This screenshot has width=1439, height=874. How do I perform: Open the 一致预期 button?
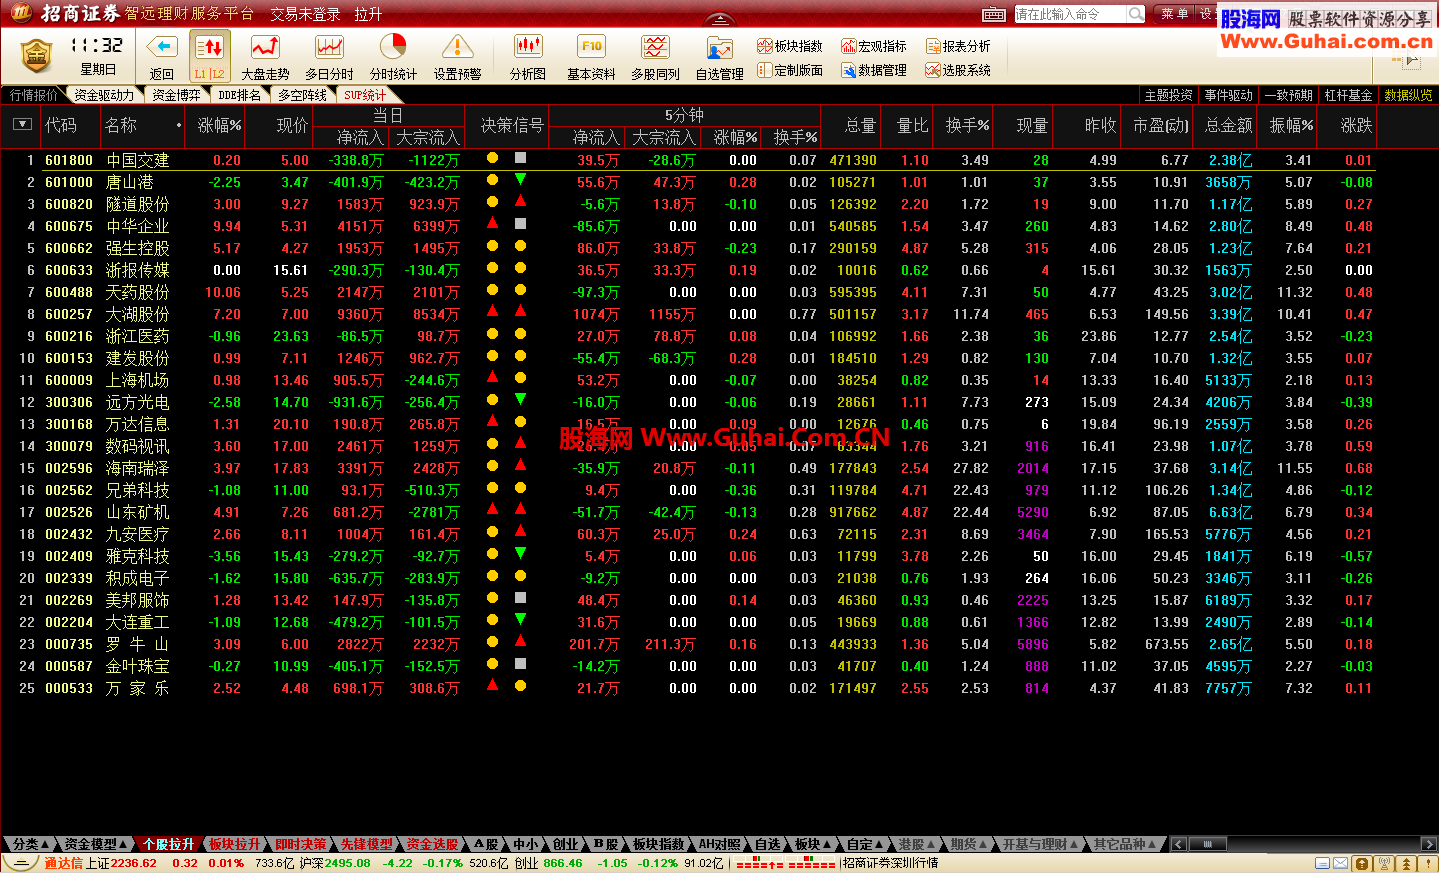[1288, 95]
